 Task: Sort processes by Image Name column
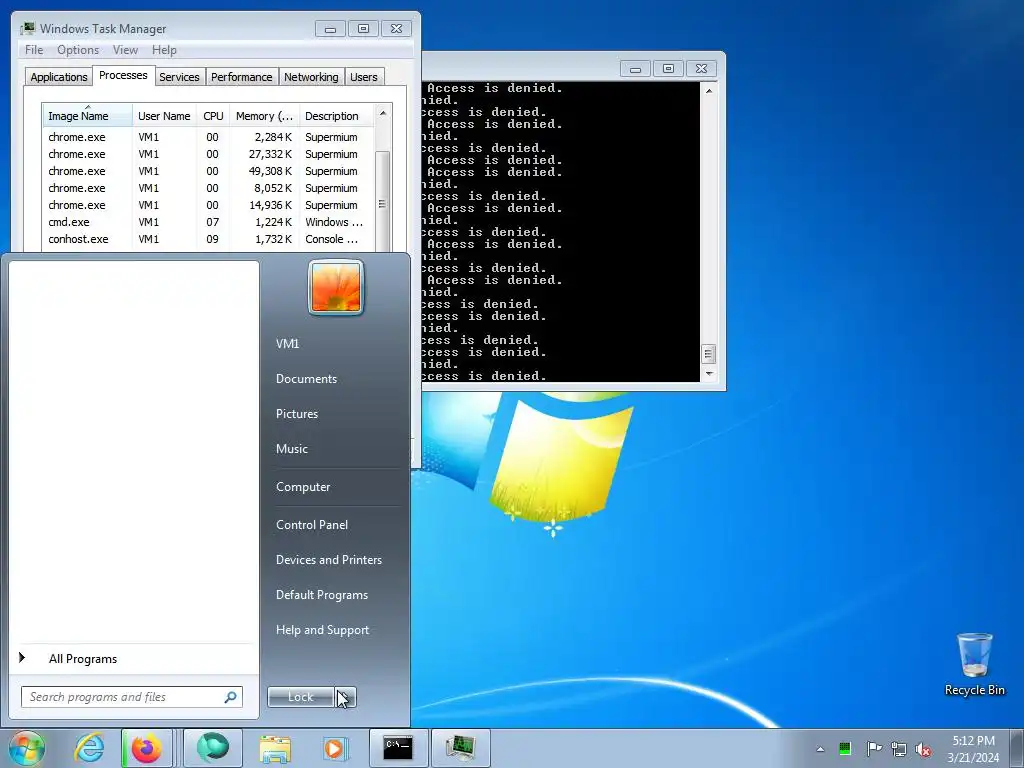coord(88,116)
